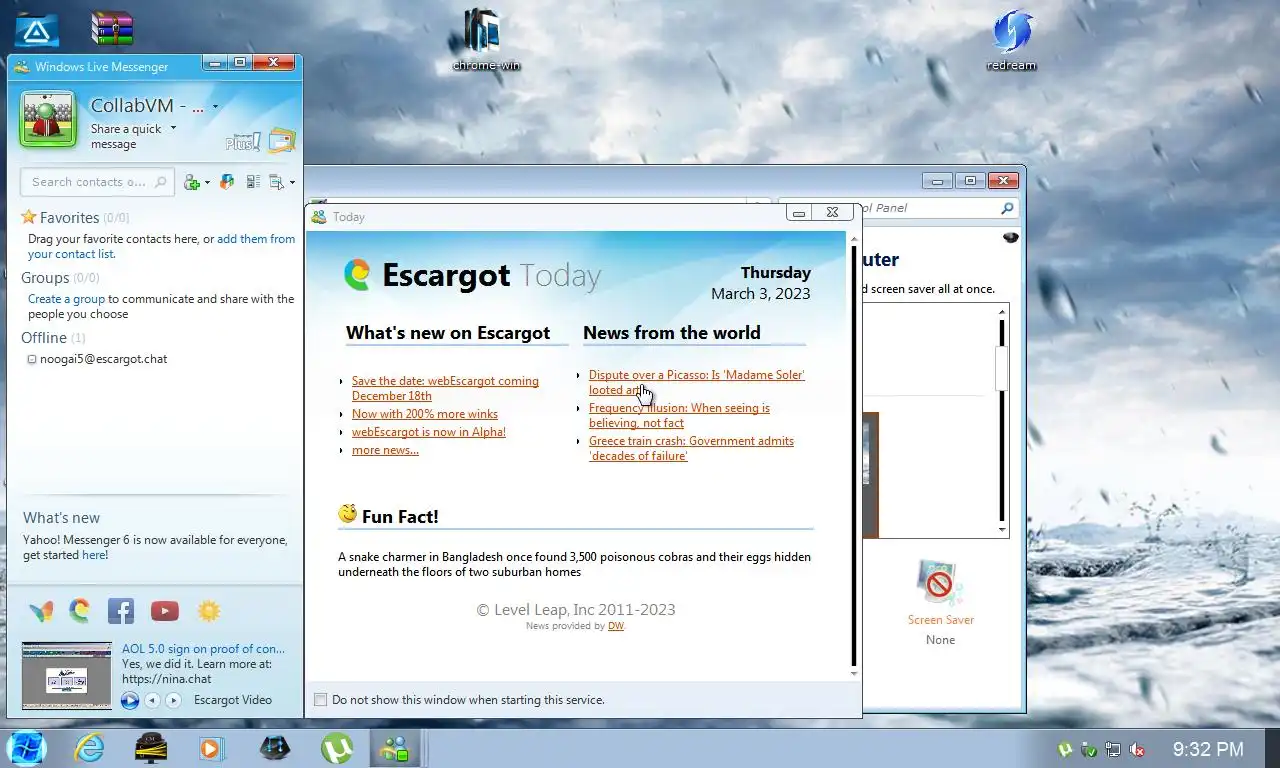Open the Windows Start menu
1280x768 pixels.
(x=26, y=748)
